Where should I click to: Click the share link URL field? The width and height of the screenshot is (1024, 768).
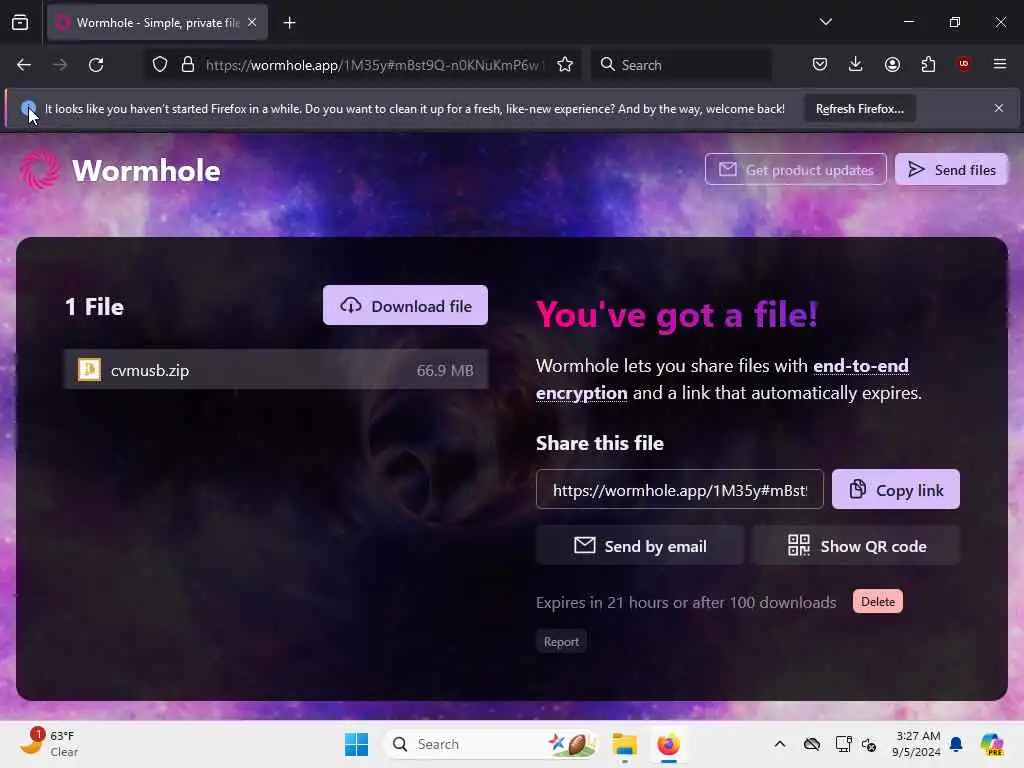point(680,490)
